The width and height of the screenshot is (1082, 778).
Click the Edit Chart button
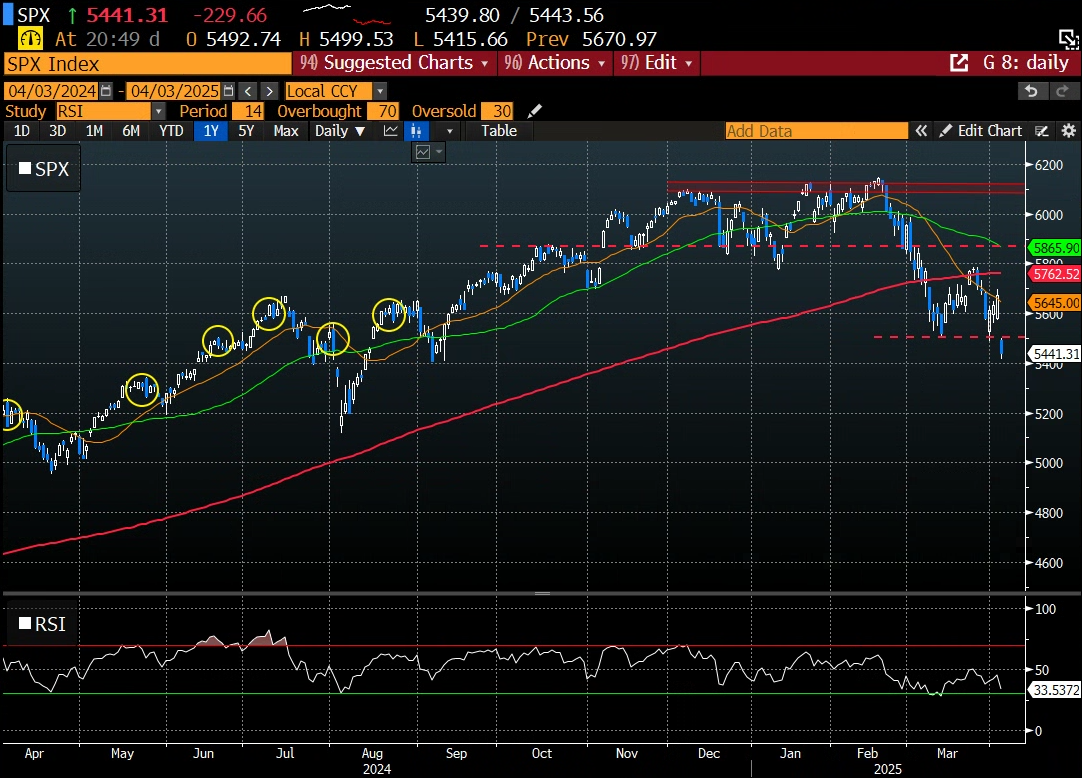(x=981, y=131)
